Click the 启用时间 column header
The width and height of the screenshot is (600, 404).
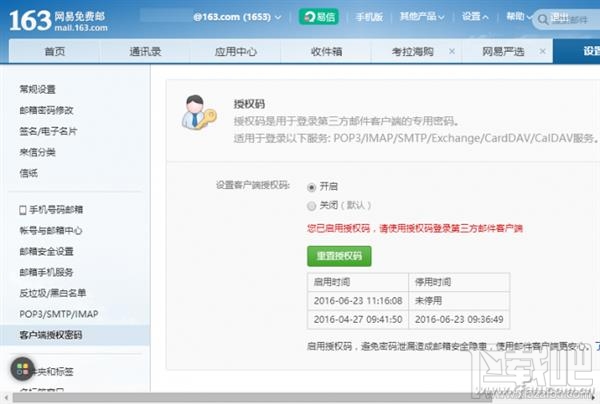pos(358,282)
